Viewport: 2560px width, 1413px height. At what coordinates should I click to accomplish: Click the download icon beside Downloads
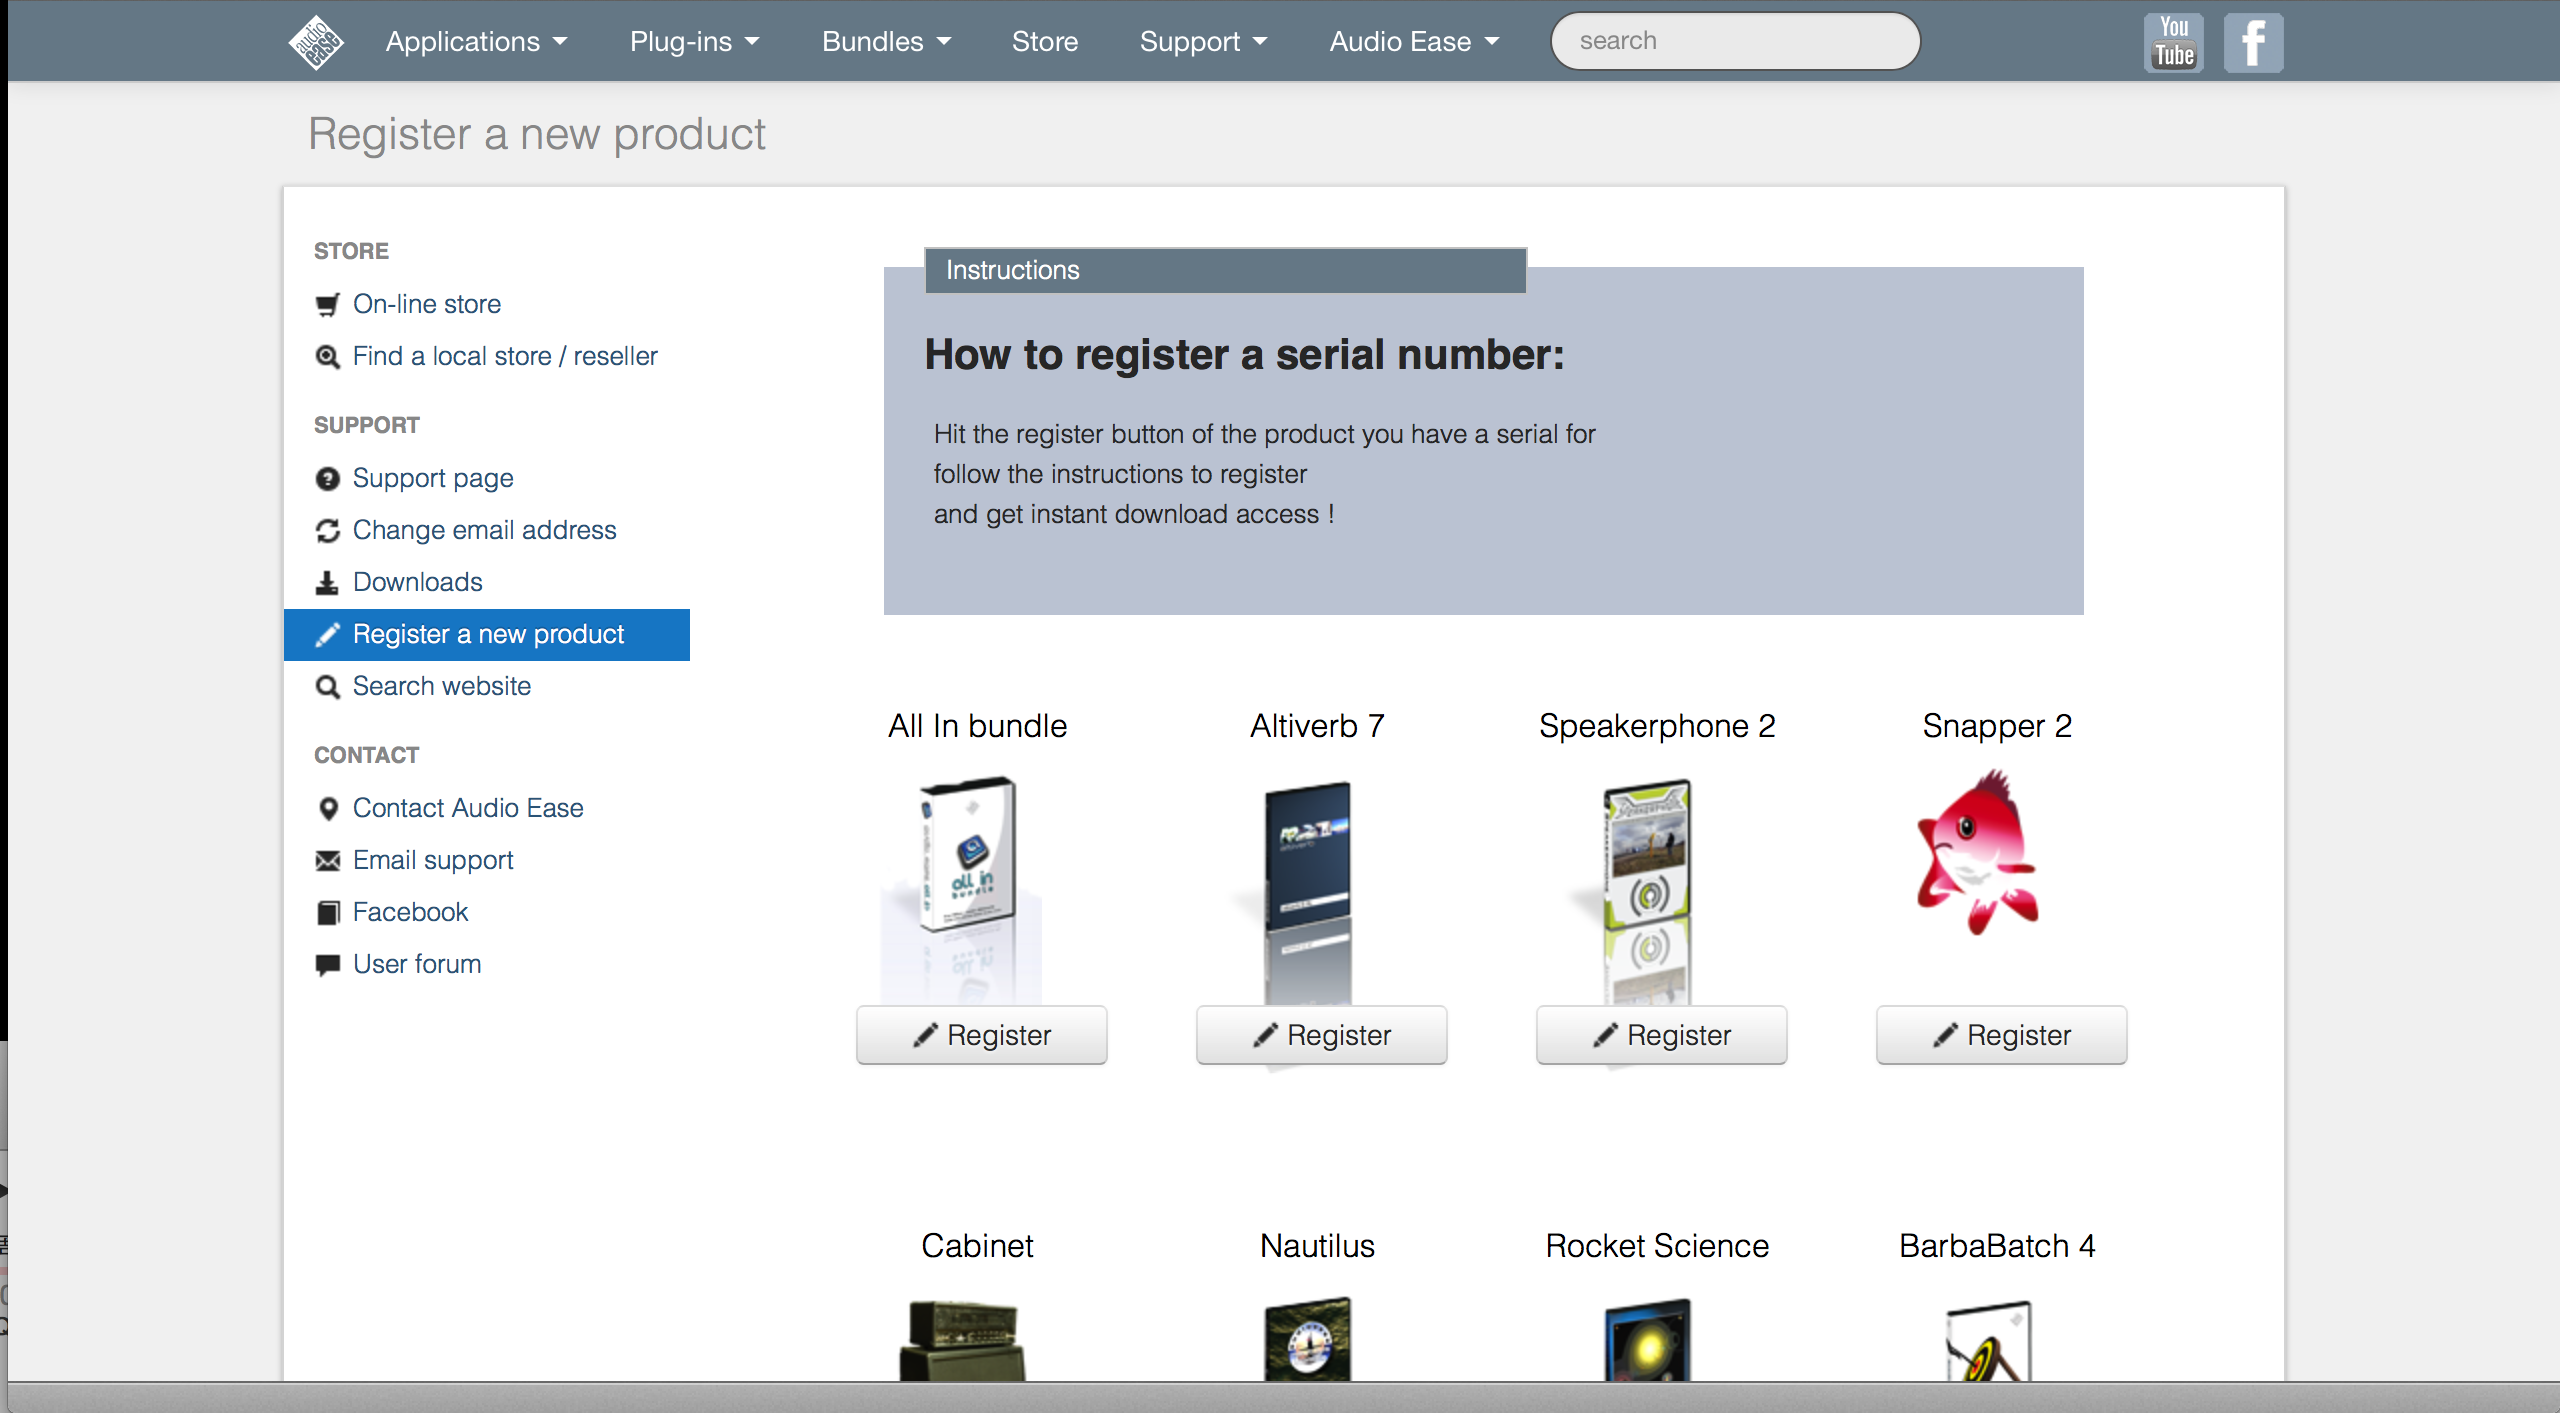click(x=327, y=583)
